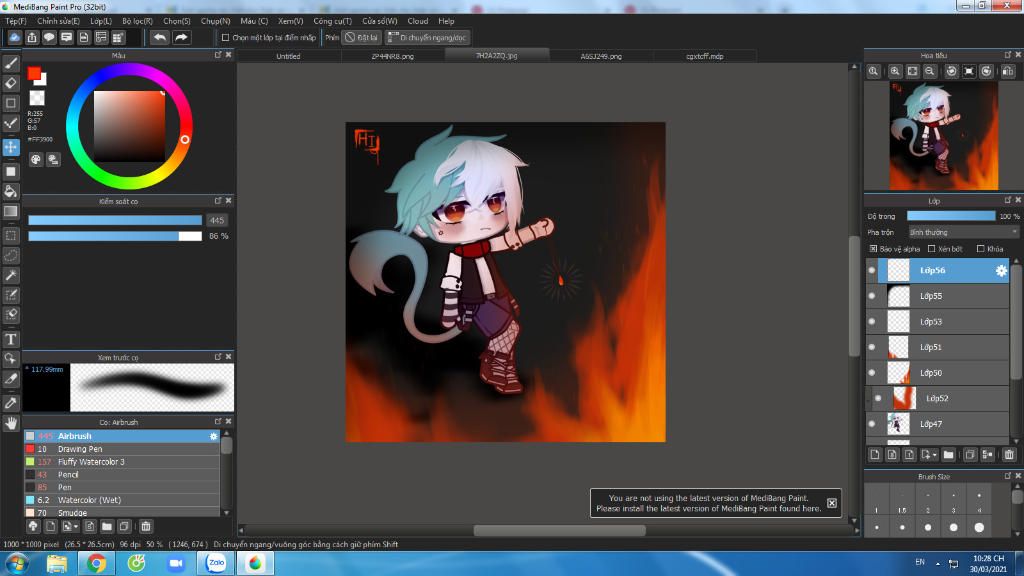The image size is (1024, 576).
Task: Select the Hand tool
Action: click(11, 423)
